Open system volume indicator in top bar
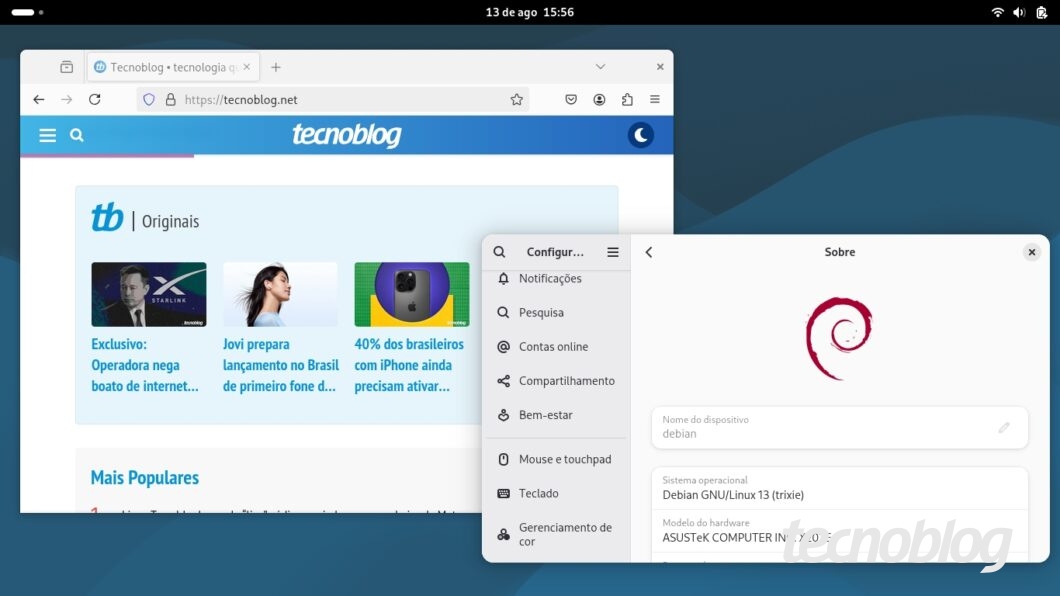Screen dimensions: 1060x596 1019,12
